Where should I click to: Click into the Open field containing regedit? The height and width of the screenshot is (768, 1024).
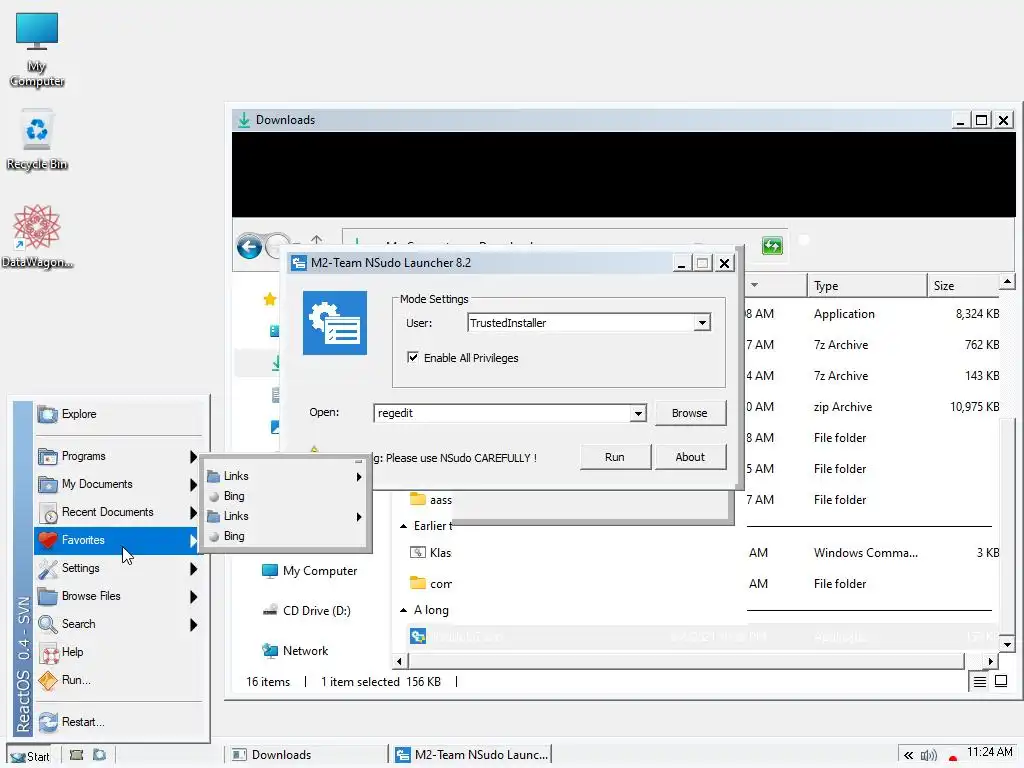502,413
